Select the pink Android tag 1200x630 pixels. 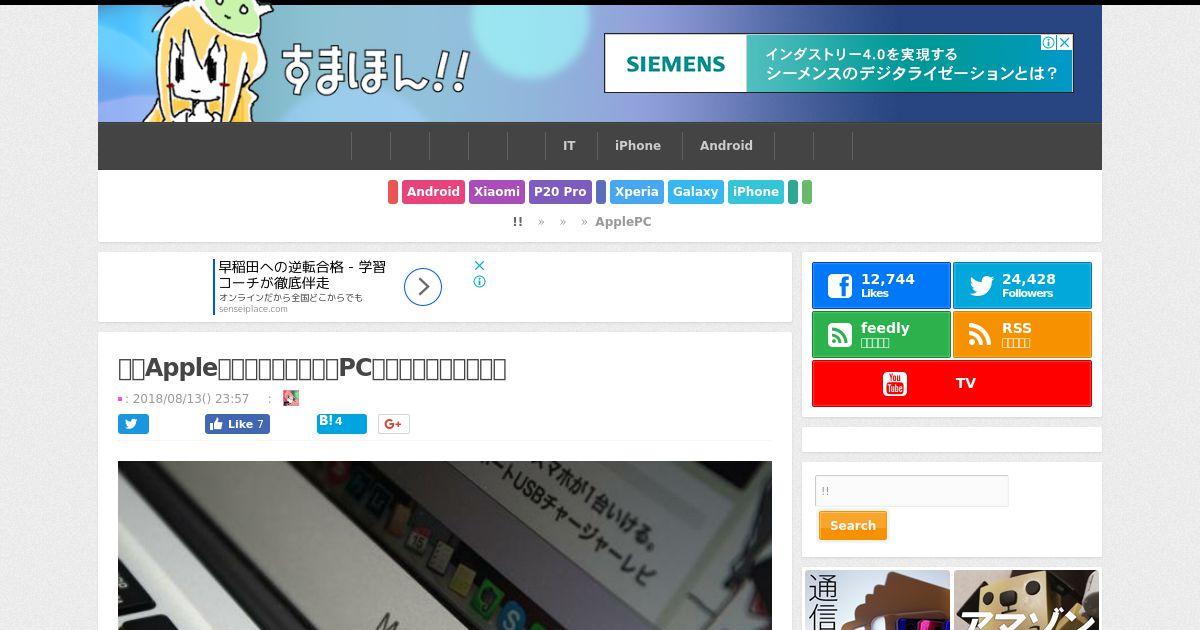click(x=433, y=192)
